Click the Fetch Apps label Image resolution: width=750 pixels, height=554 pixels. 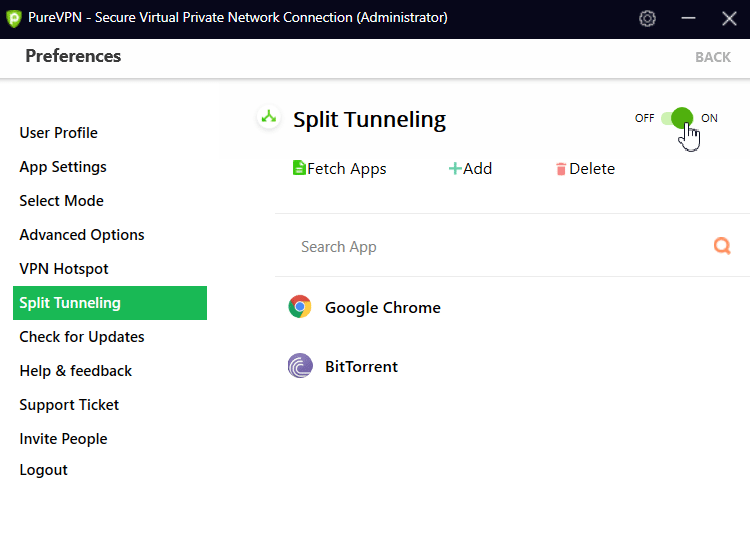(347, 168)
